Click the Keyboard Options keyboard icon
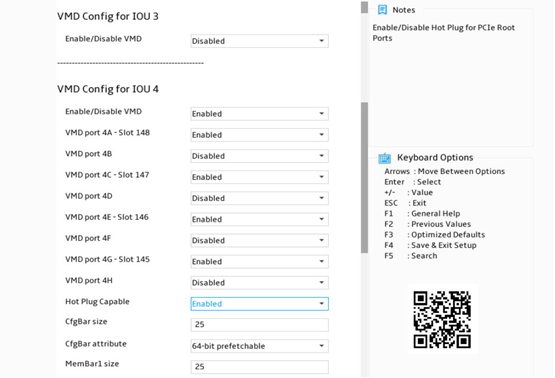Screen dimensions: 555x378 click(384, 158)
